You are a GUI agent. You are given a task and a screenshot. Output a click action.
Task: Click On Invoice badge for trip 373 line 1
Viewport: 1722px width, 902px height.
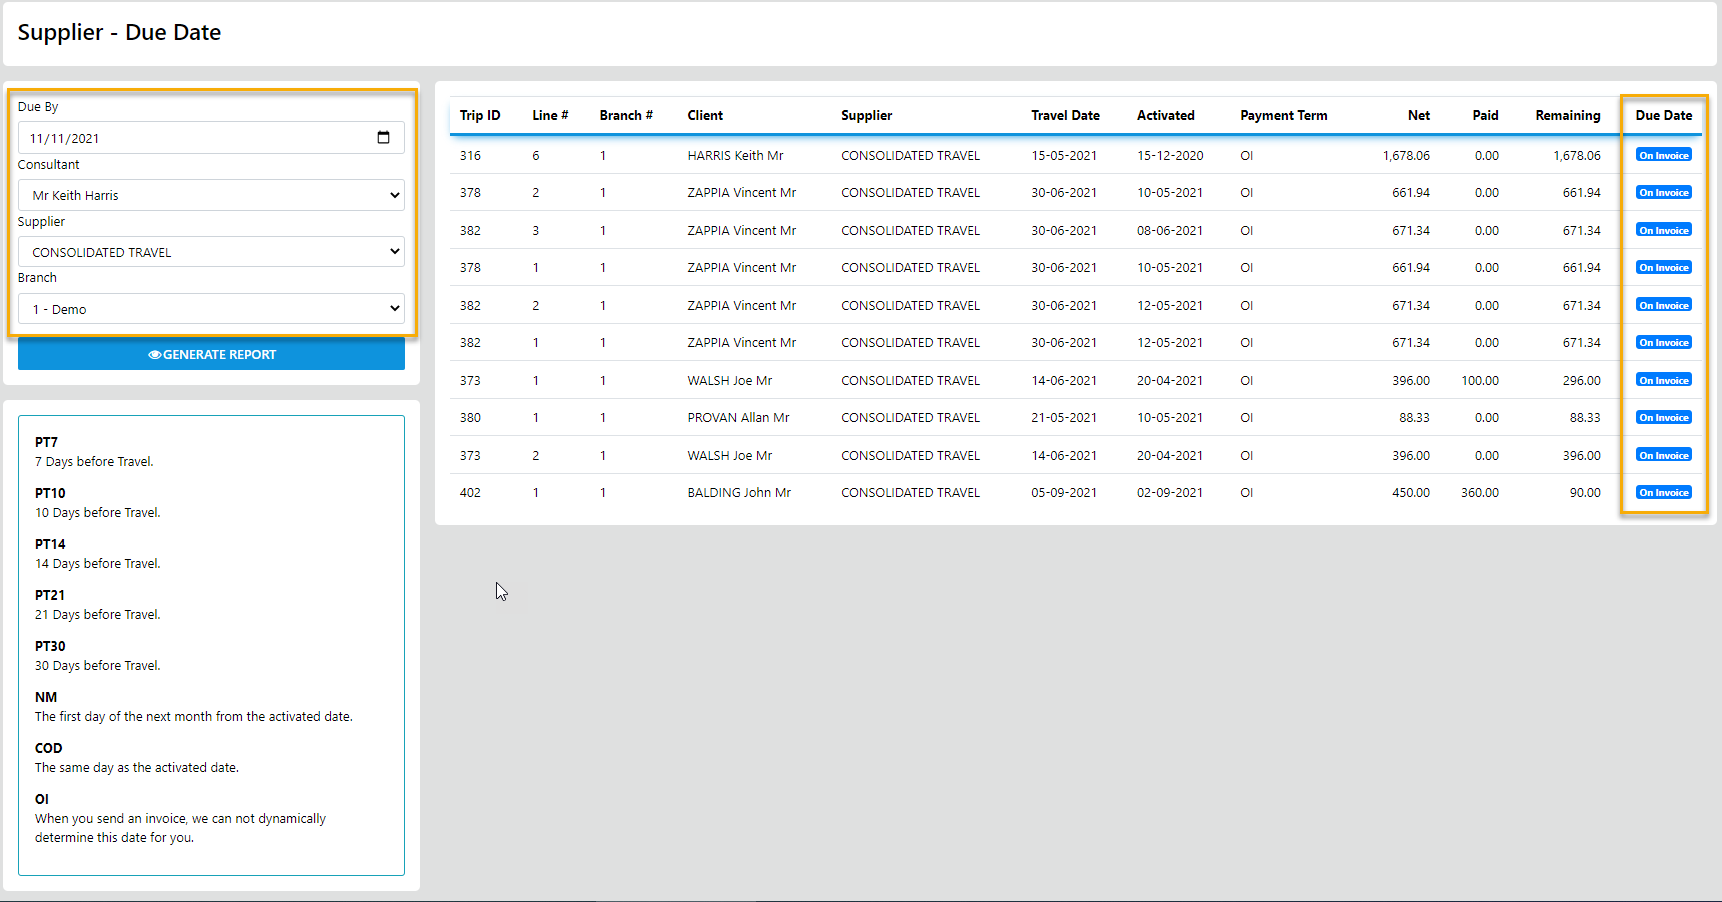pos(1663,380)
